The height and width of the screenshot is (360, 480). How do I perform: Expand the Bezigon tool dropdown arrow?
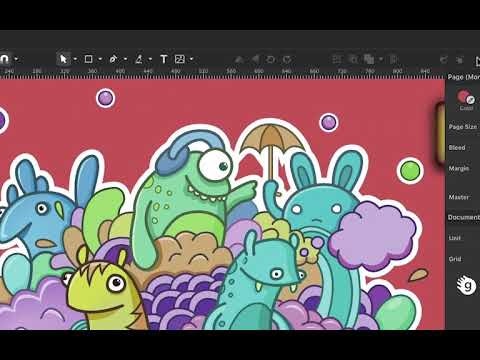click(150, 59)
